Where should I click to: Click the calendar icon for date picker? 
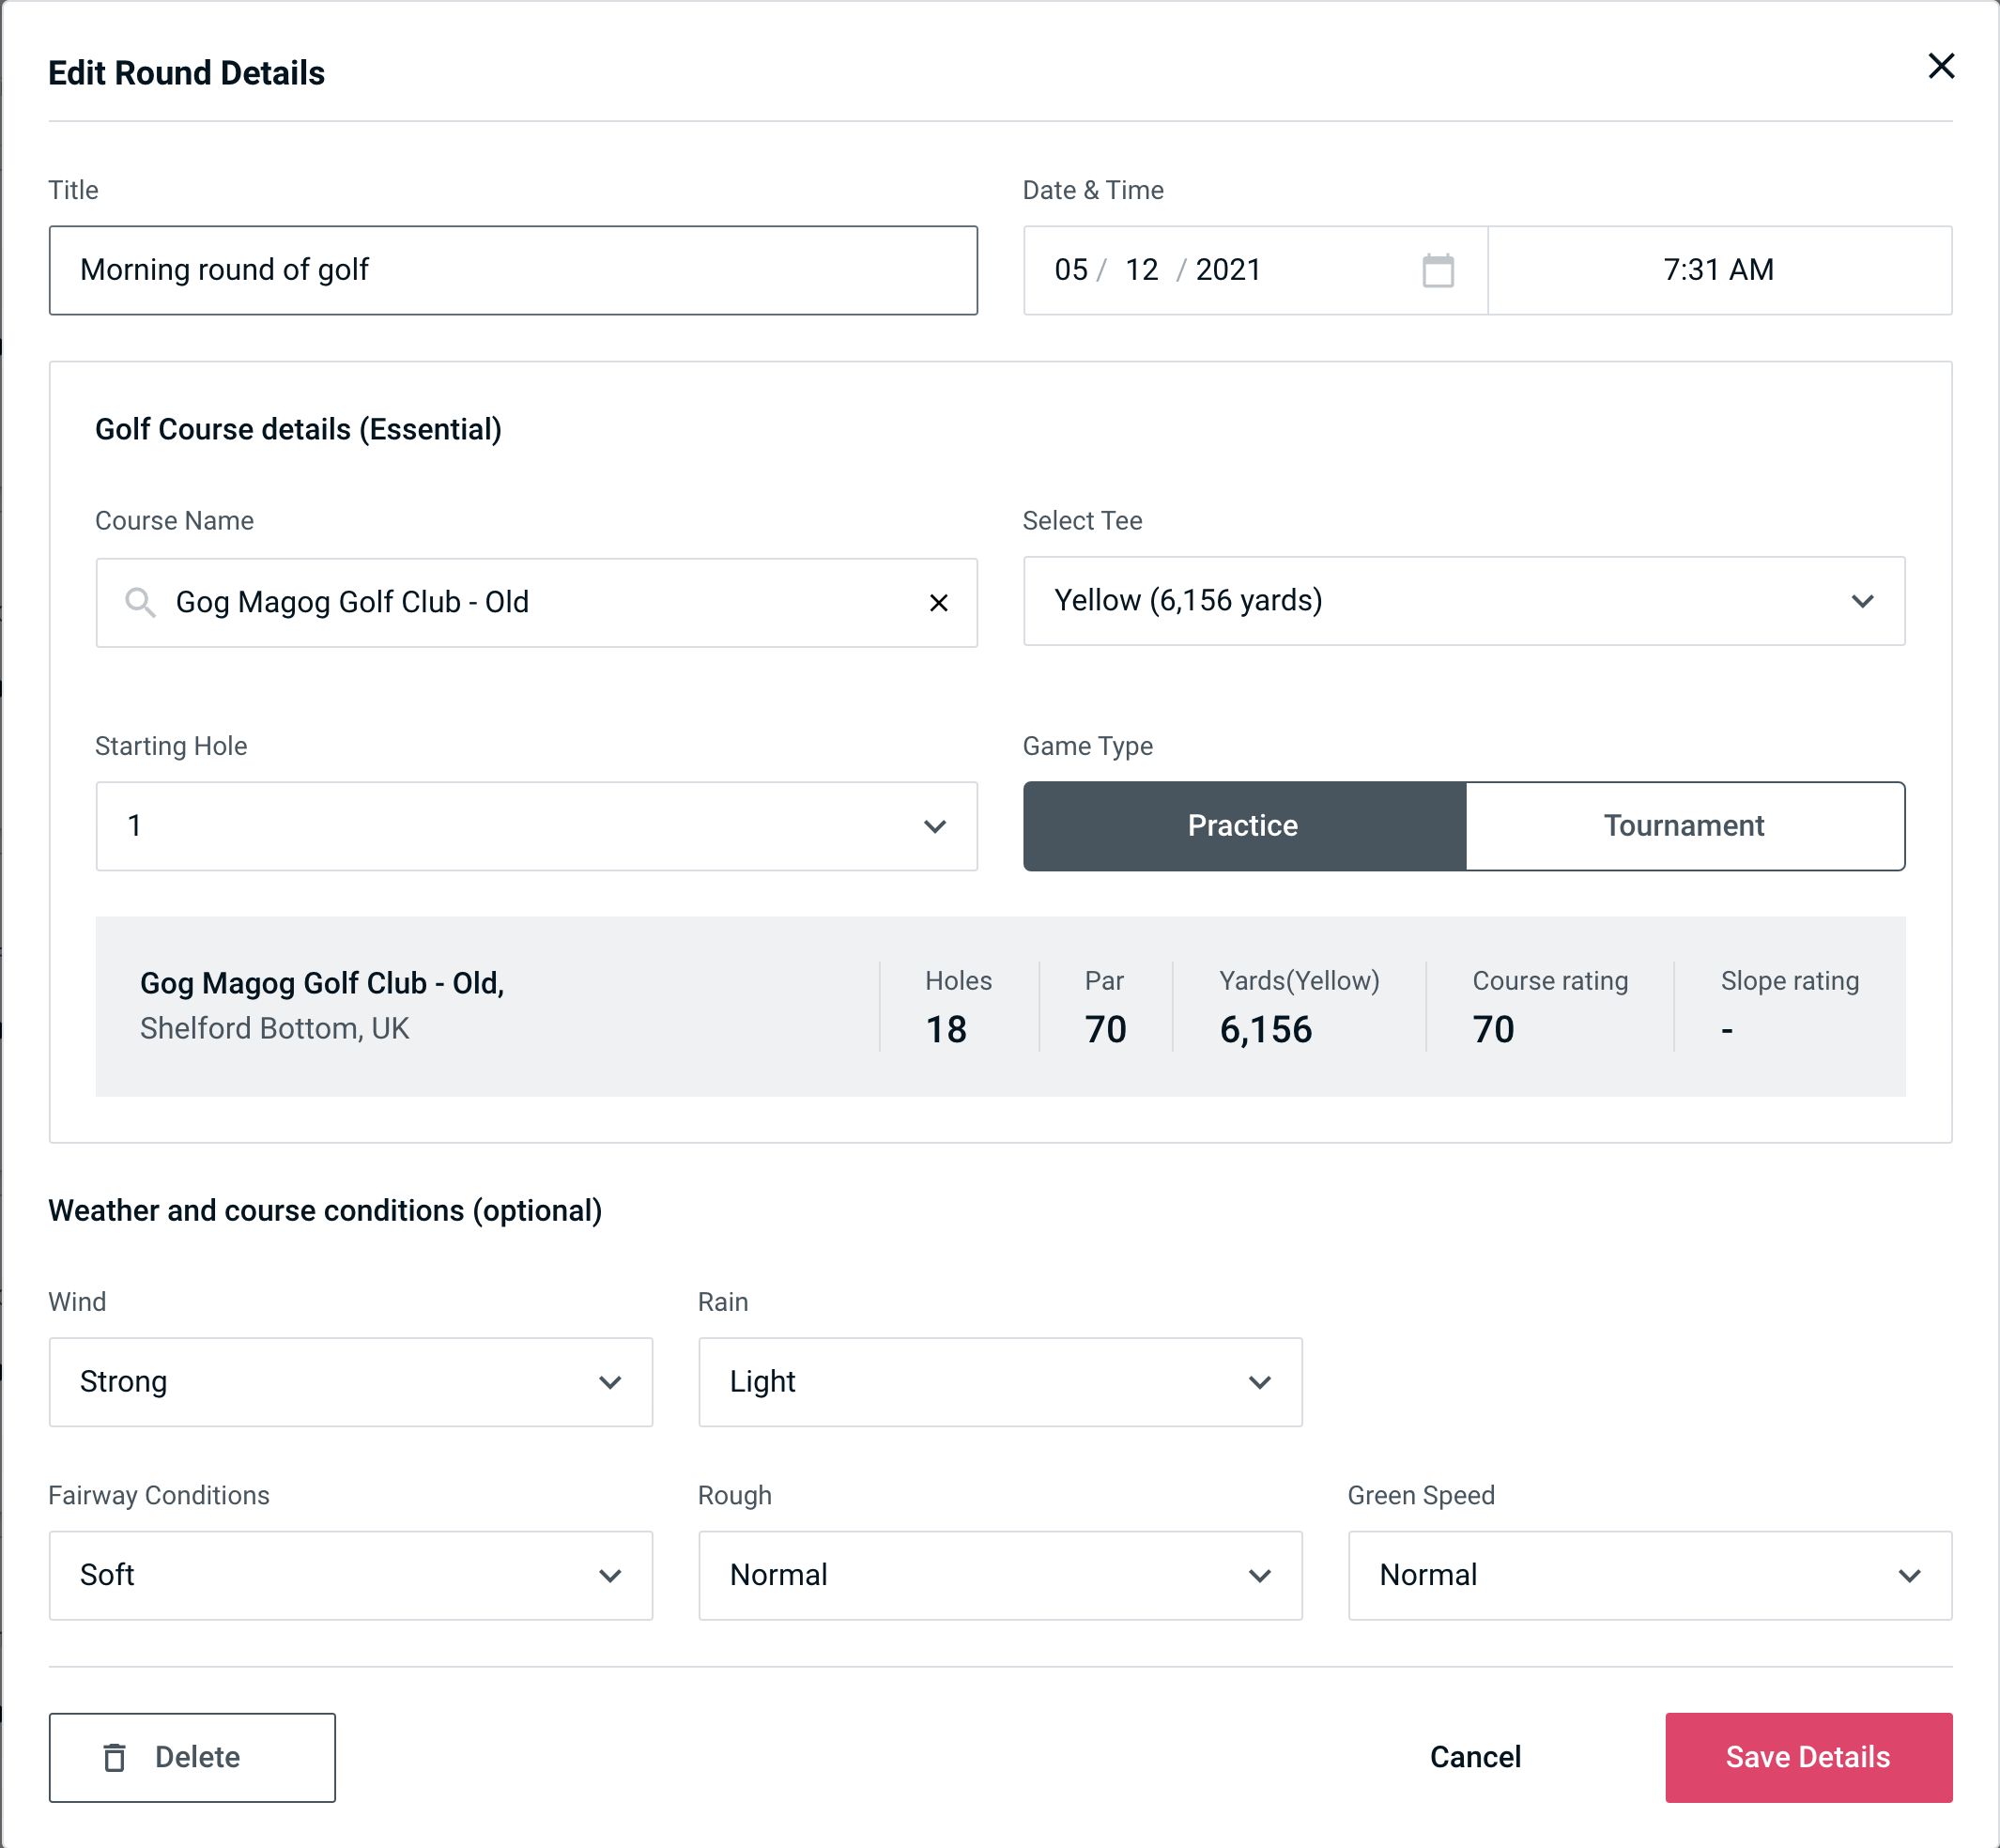(1439, 270)
